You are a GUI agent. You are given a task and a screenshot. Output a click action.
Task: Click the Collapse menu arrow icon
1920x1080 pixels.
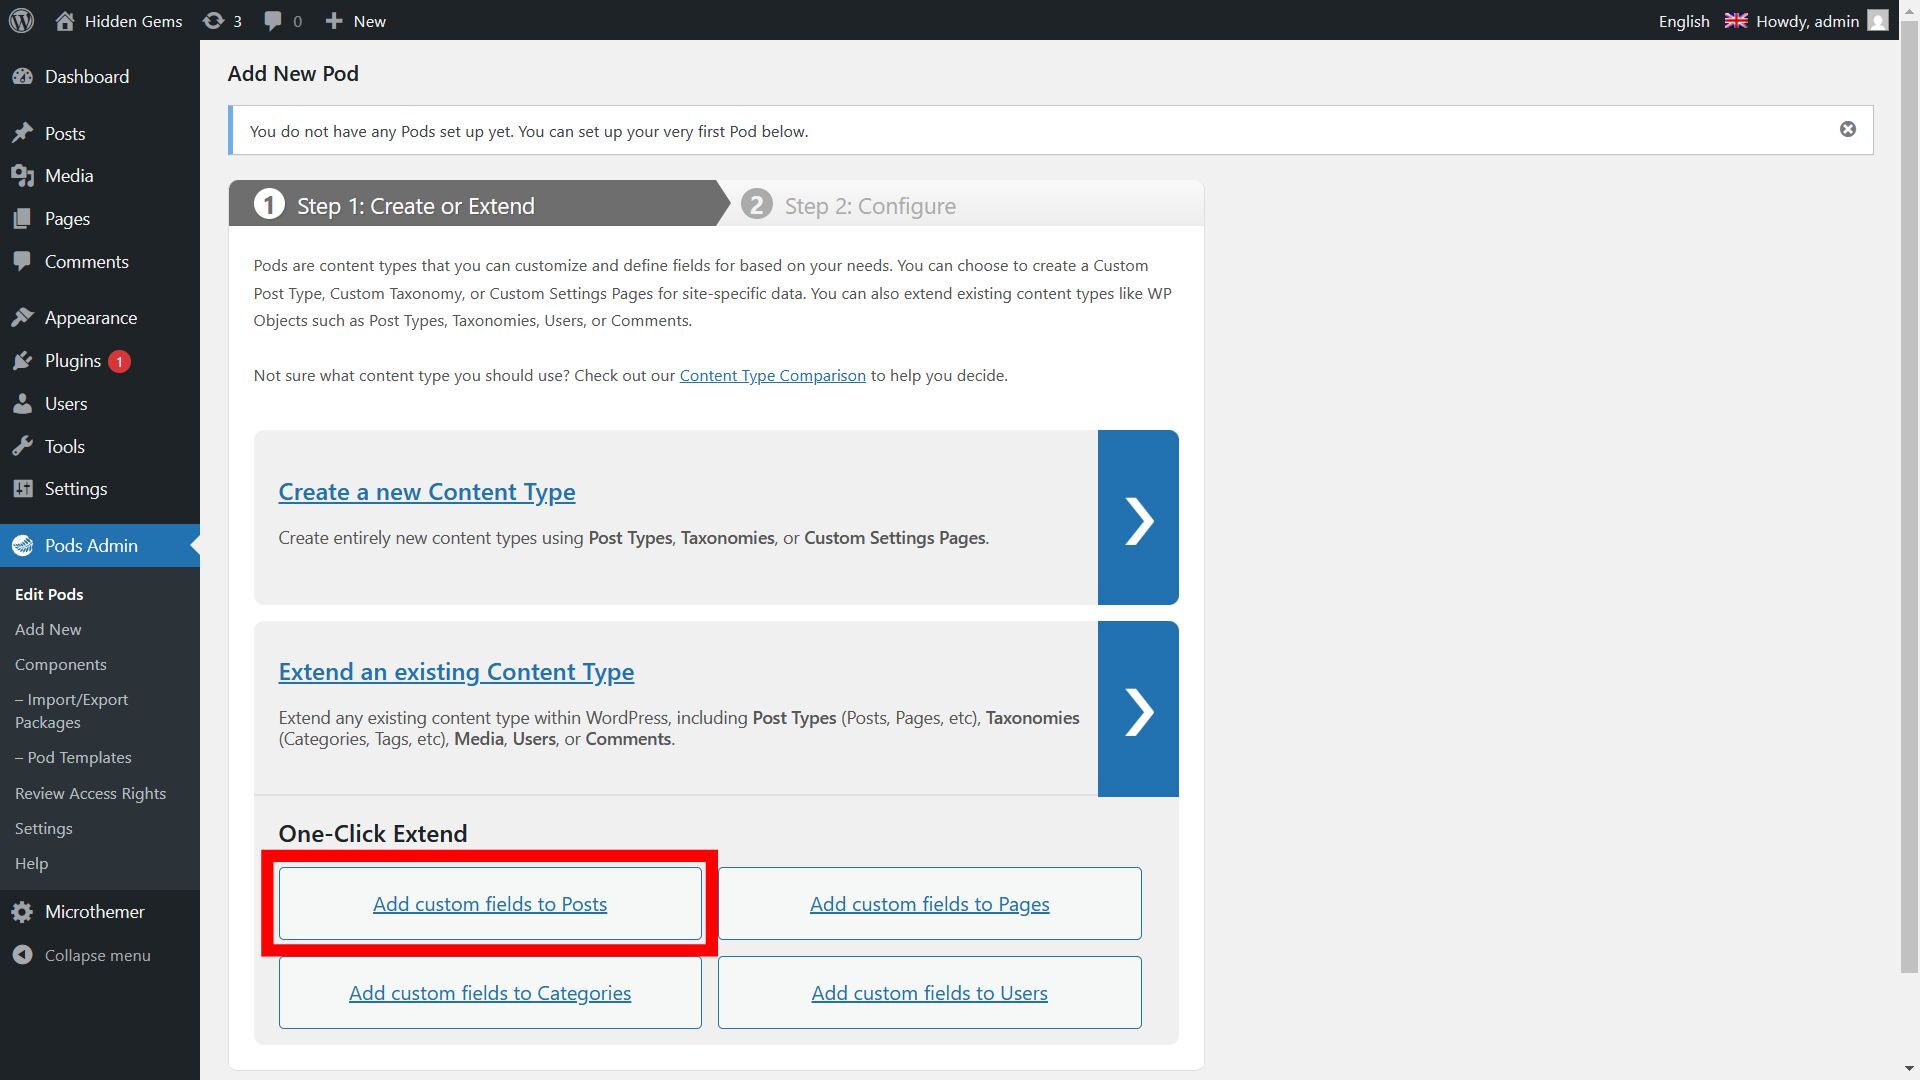pyautogui.click(x=23, y=956)
